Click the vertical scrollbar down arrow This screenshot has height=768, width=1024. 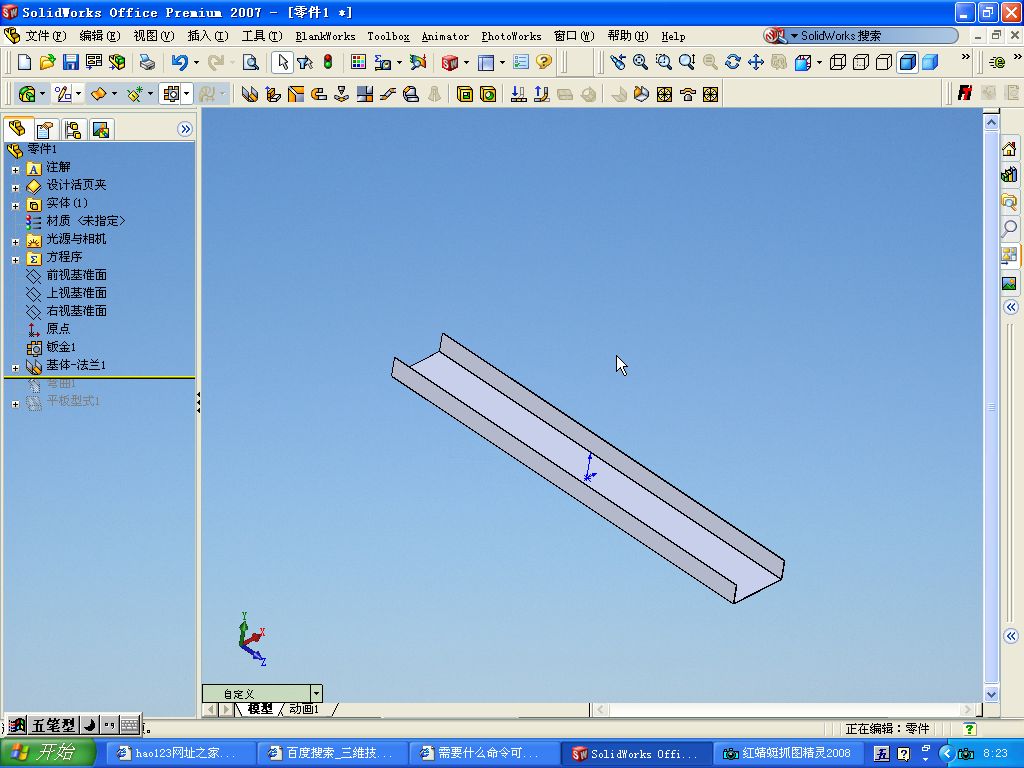[x=991, y=695]
